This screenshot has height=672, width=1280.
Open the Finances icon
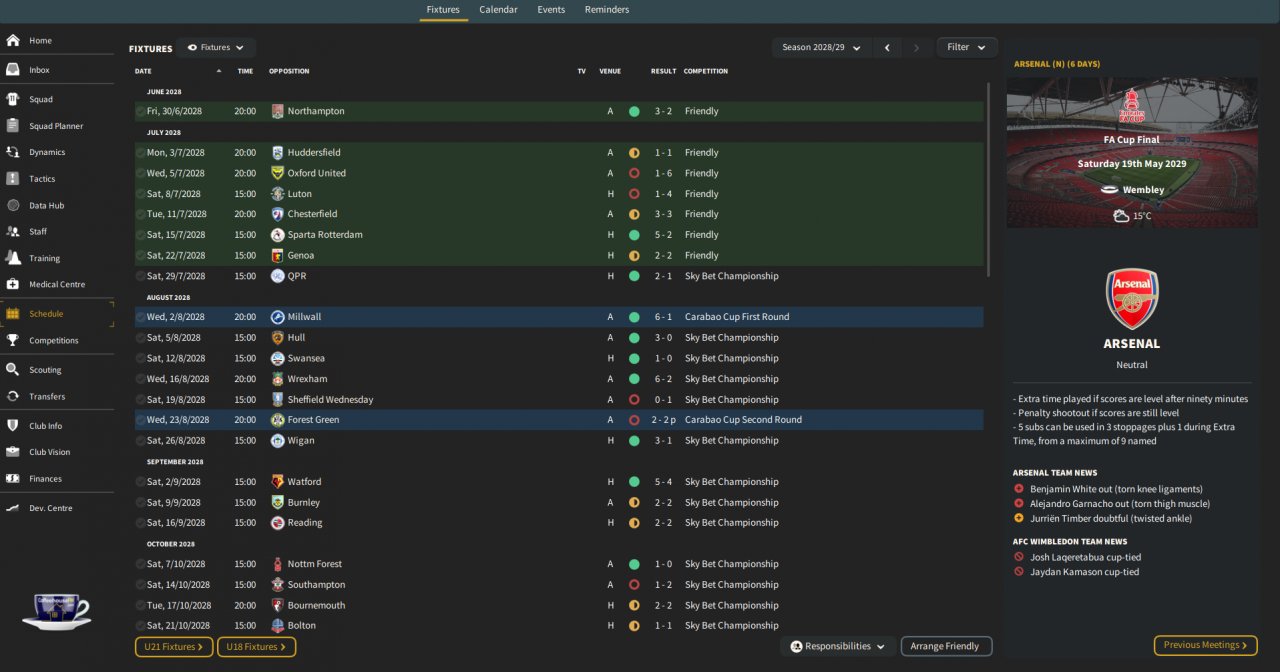13,479
